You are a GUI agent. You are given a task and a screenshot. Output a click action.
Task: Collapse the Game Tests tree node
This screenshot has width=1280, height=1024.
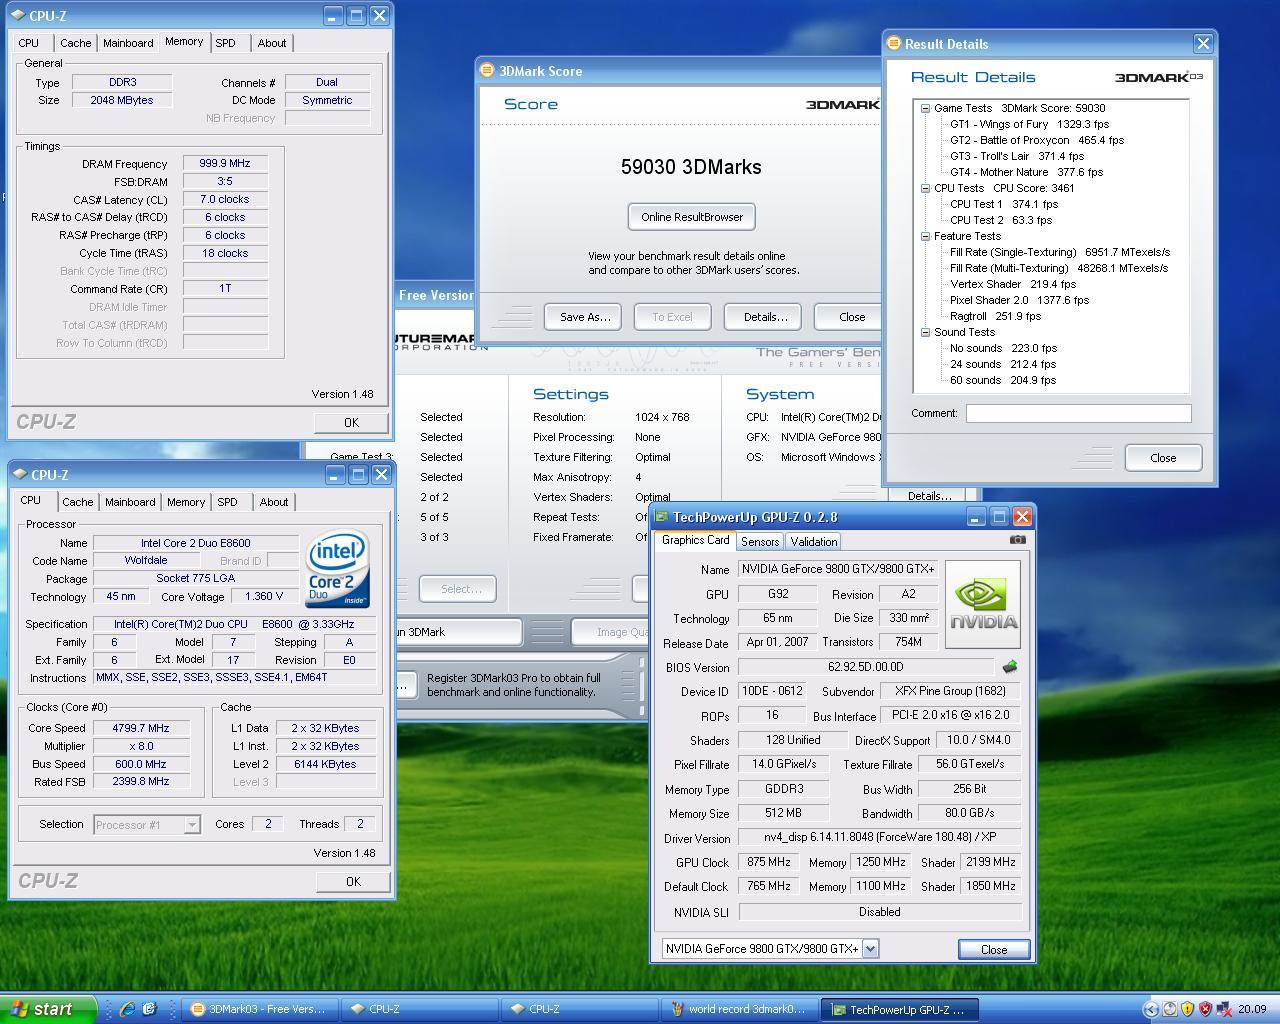point(926,108)
